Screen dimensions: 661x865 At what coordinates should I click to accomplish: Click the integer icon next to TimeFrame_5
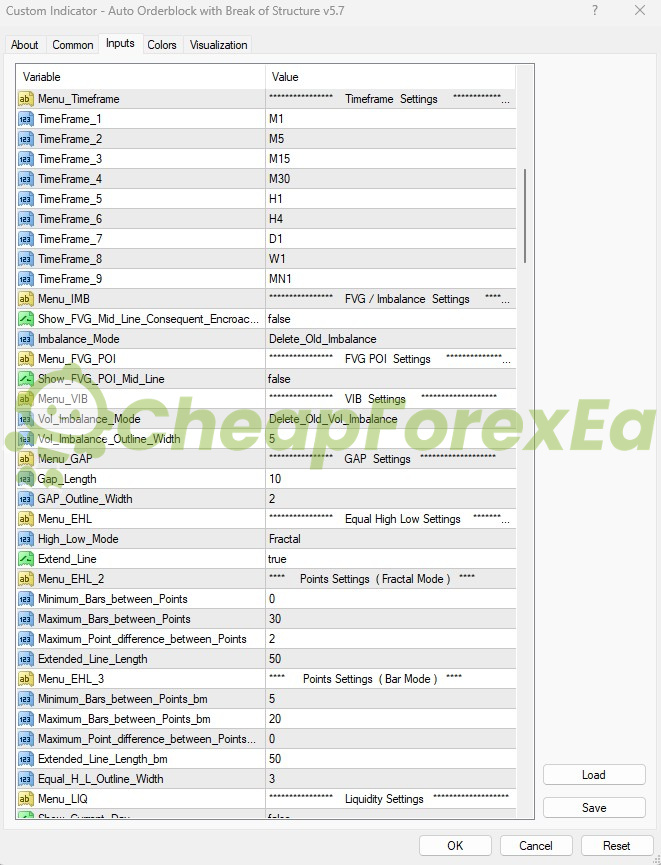pyautogui.click(x=25, y=199)
